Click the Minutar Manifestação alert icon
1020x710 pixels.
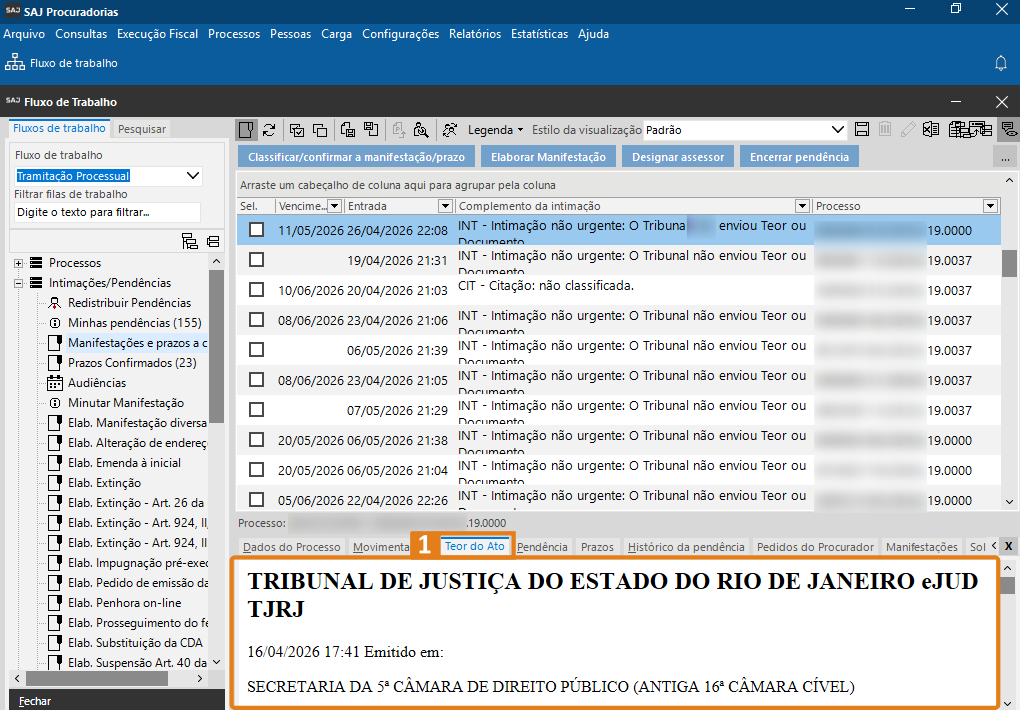point(55,403)
